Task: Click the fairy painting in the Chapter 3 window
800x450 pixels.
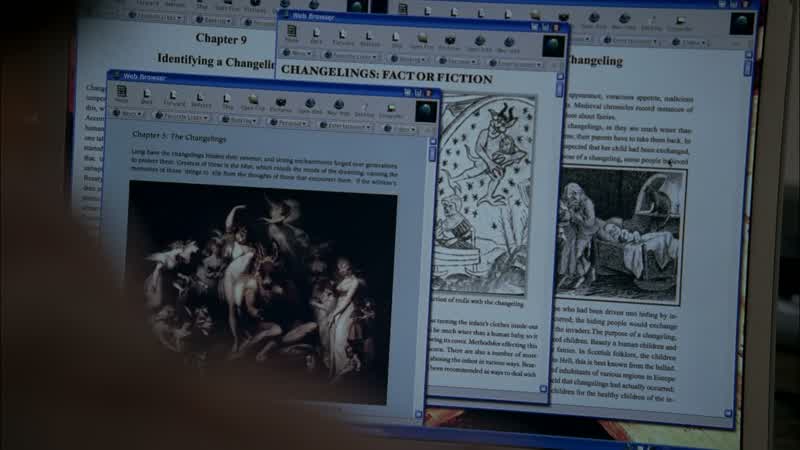Action: 261,293
